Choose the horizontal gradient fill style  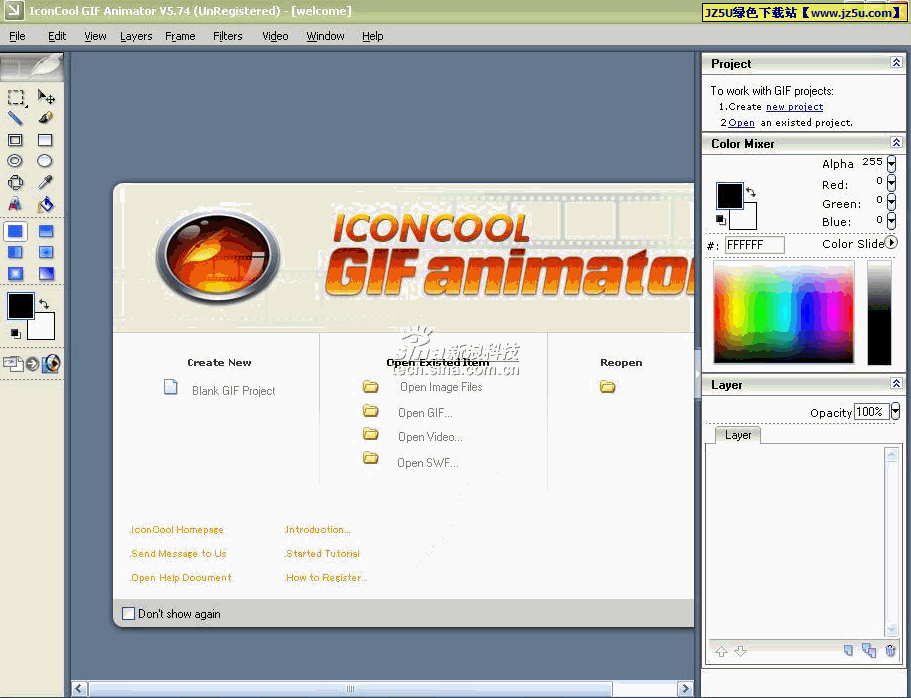click(x=15, y=252)
